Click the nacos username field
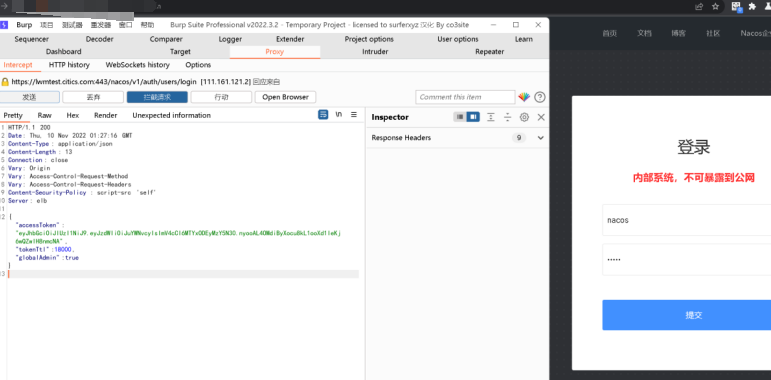 (x=686, y=220)
